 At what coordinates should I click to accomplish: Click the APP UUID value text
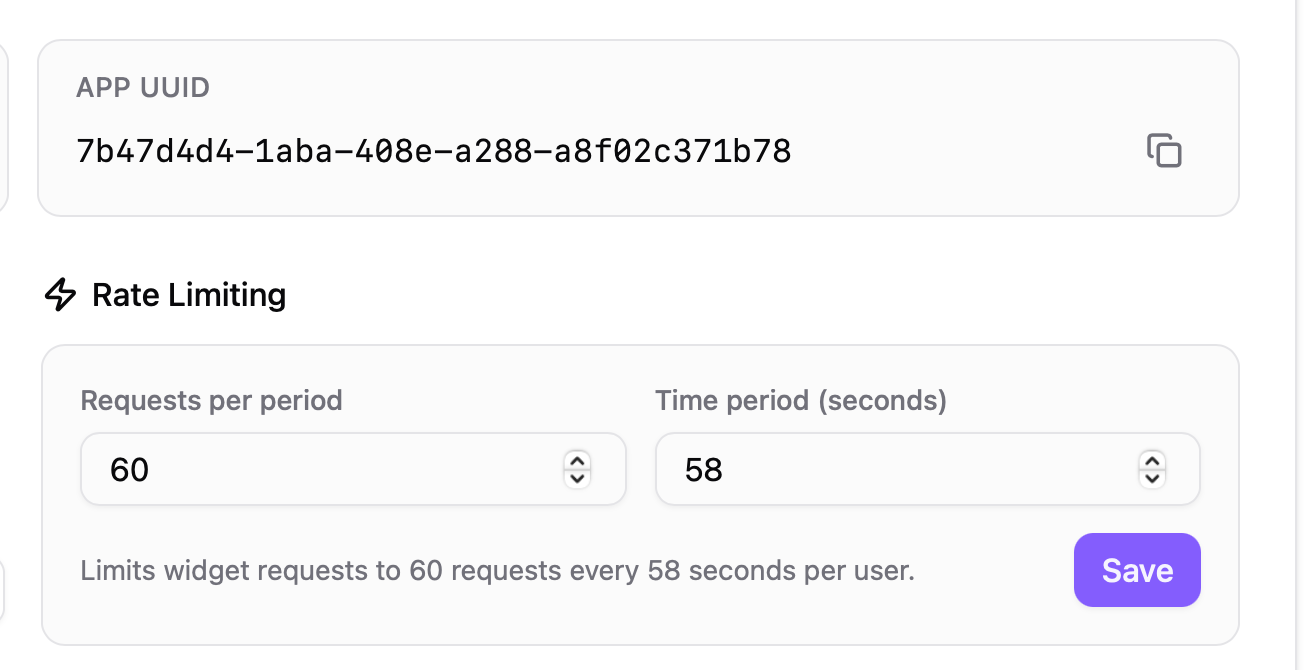433,150
